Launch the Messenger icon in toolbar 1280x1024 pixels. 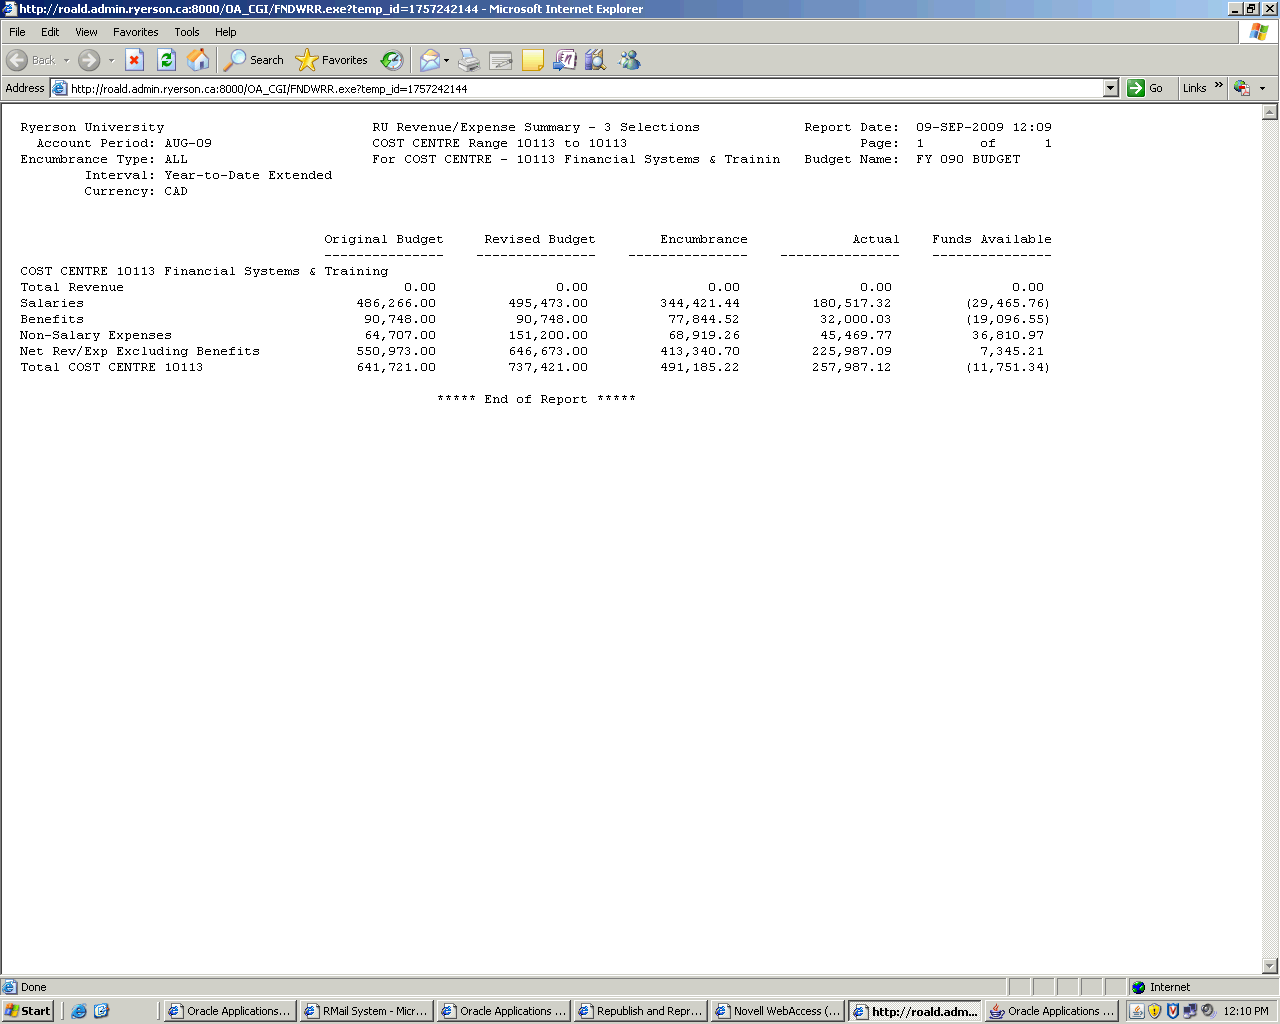629,60
